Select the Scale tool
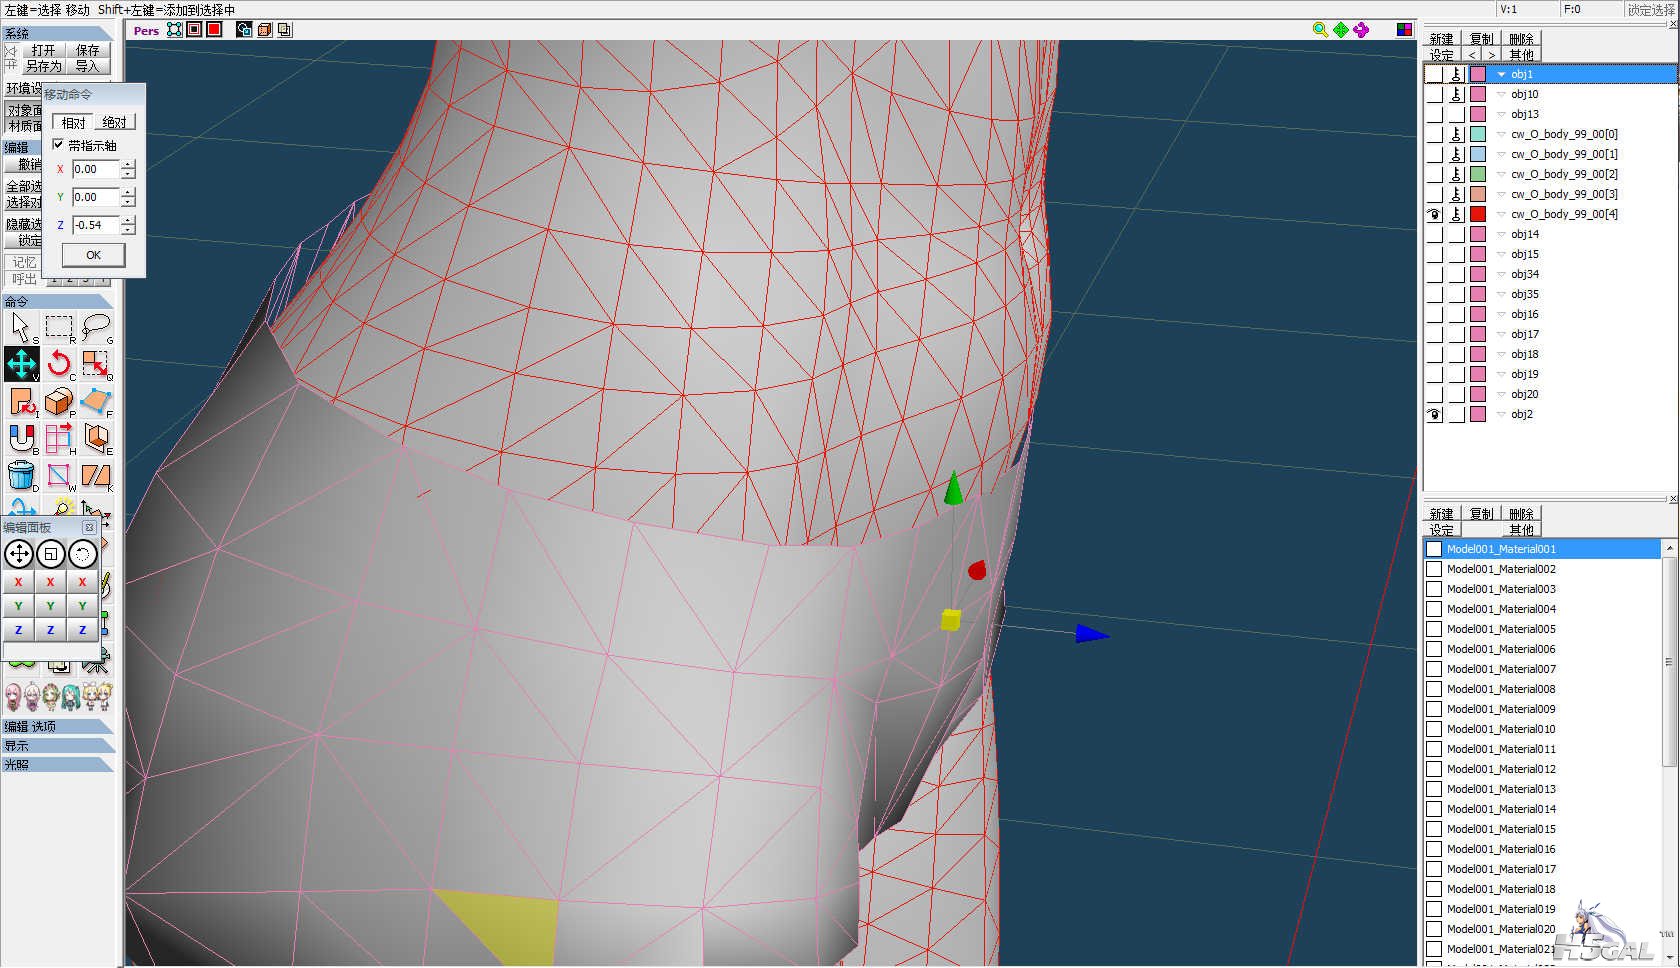 (x=96, y=364)
